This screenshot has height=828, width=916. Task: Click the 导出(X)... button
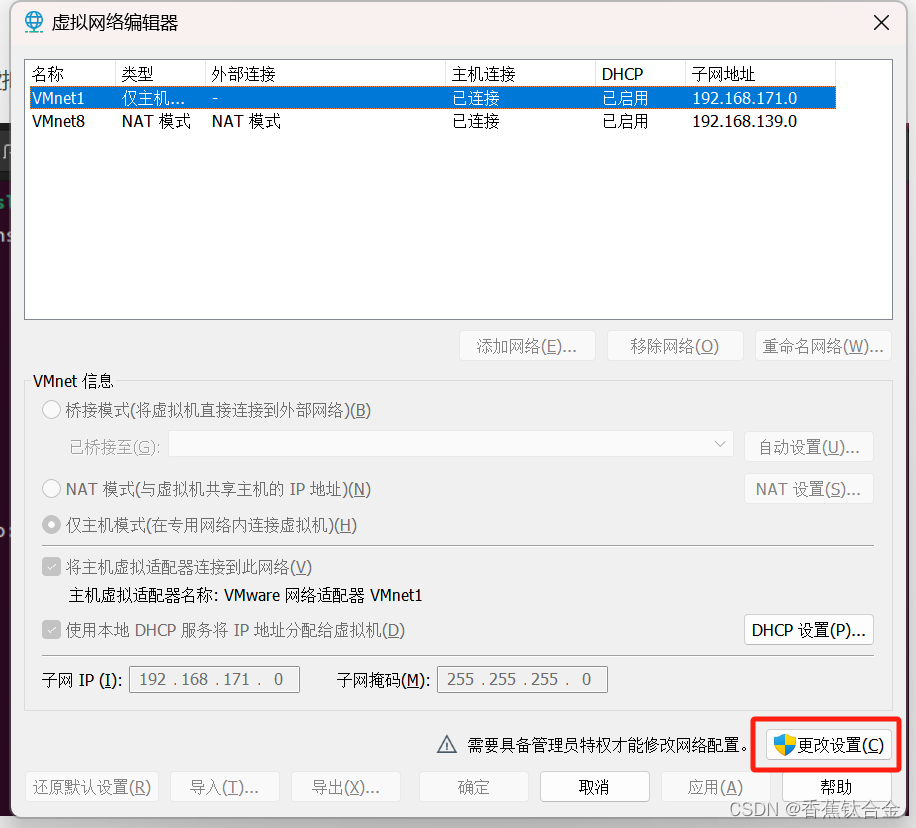point(346,787)
